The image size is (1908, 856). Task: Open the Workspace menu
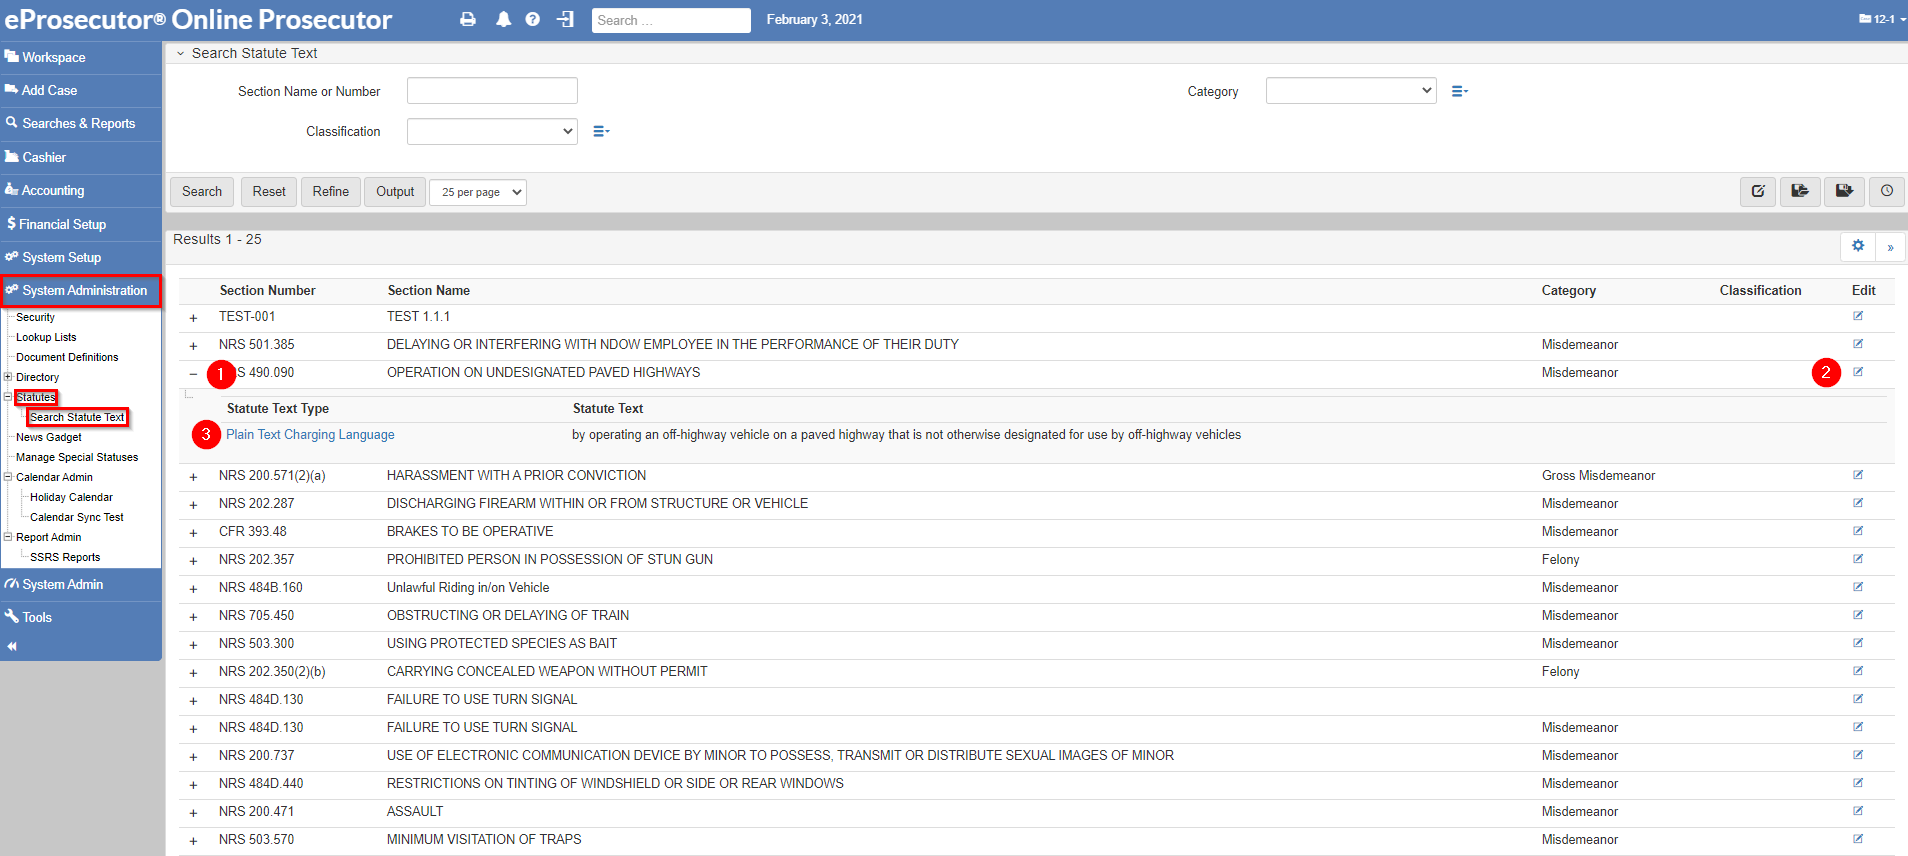(x=80, y=57)
